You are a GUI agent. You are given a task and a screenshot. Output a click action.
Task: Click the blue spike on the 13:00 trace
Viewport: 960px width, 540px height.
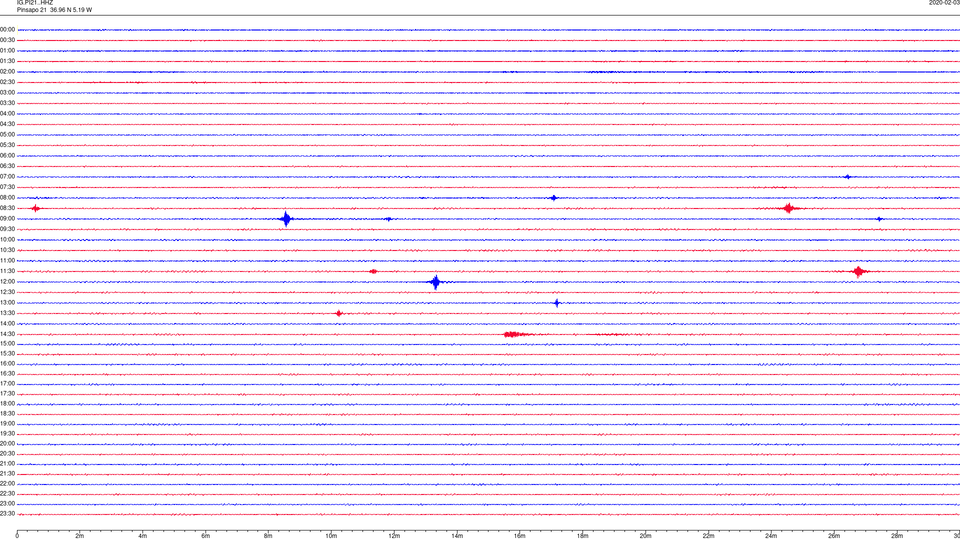pyautogui.click(x=557, y=302)
